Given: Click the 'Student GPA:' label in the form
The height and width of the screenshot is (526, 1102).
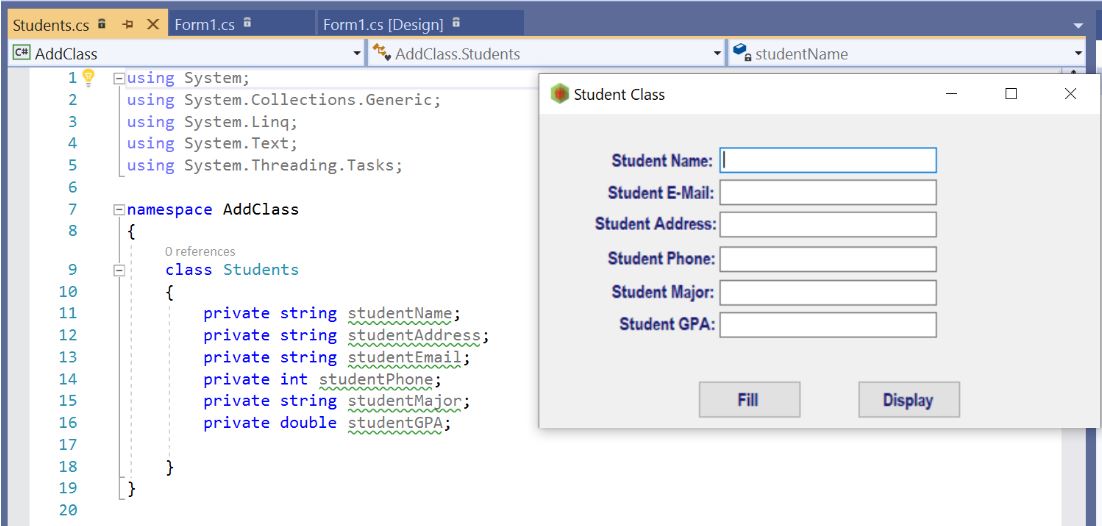Looking at the screenshot, I should click(667, 325).
